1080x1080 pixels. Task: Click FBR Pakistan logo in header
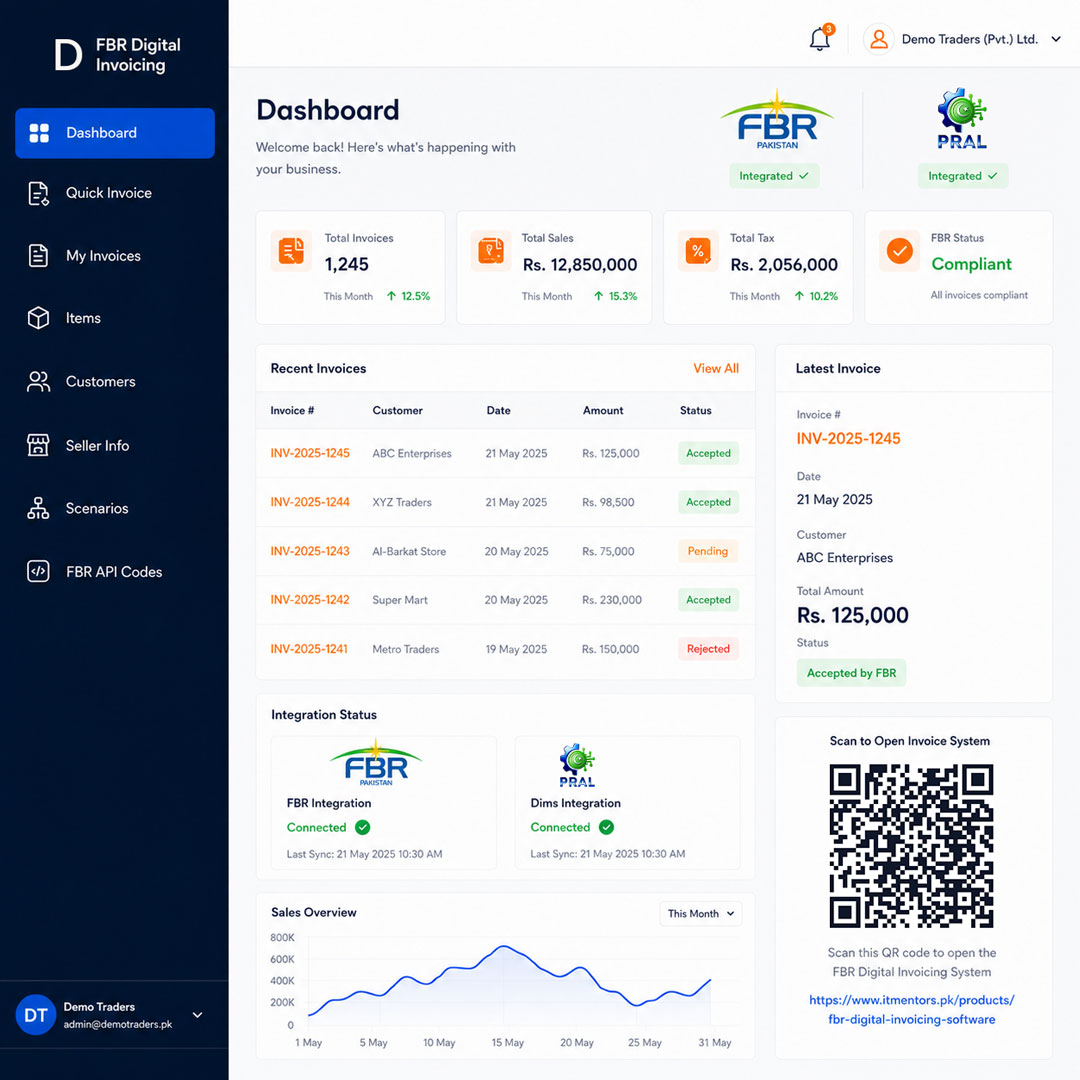[777, 120]
